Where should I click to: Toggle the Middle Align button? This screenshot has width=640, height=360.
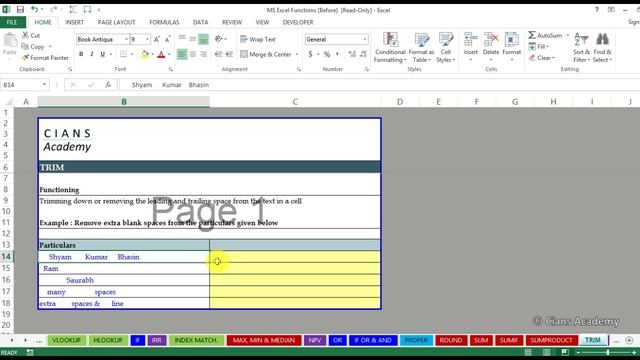(x=193, y=39)
